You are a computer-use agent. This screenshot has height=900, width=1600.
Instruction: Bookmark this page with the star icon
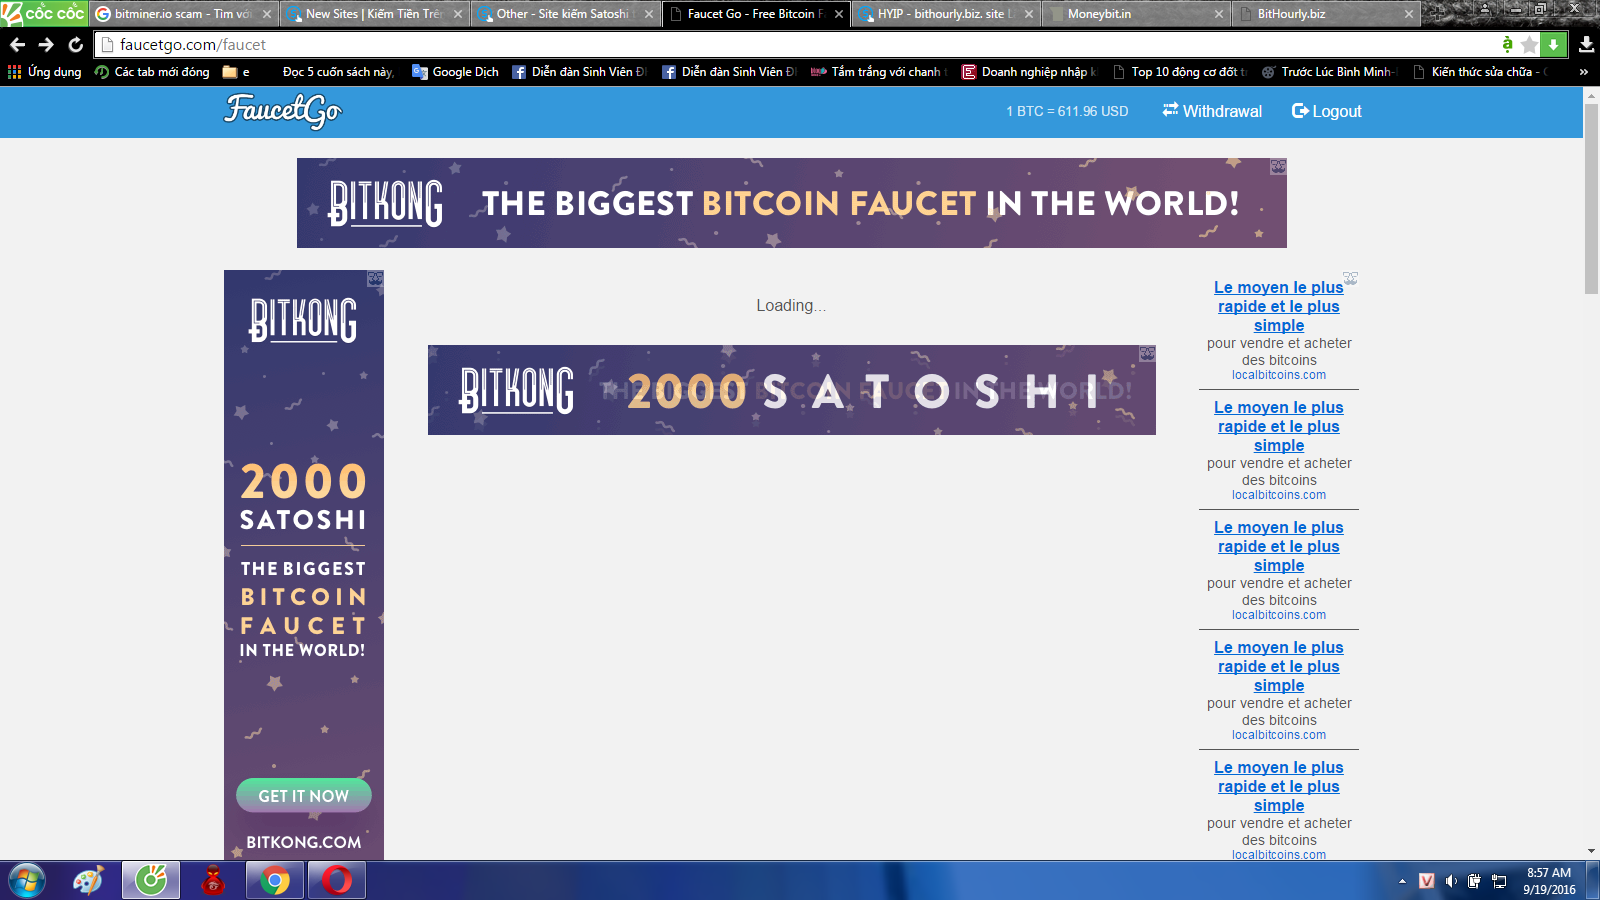click(1529, 45)
